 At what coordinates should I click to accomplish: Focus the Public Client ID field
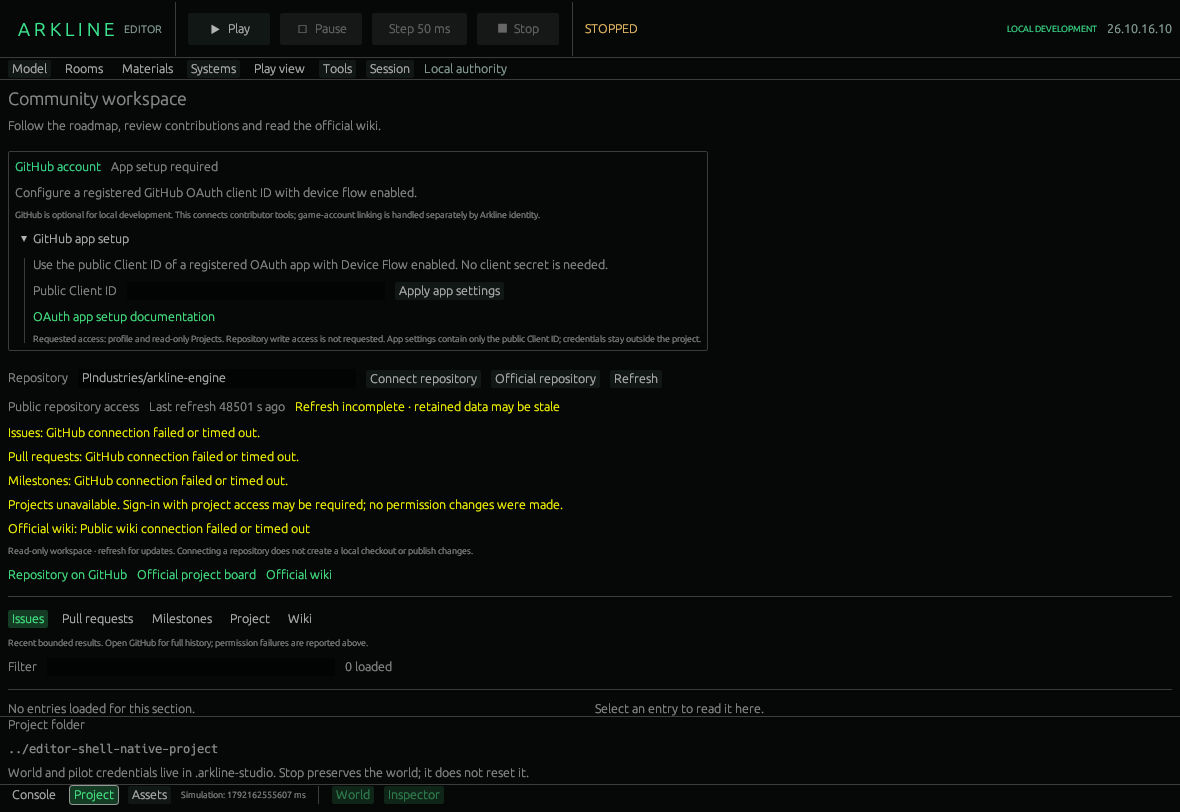click(256, 290)
